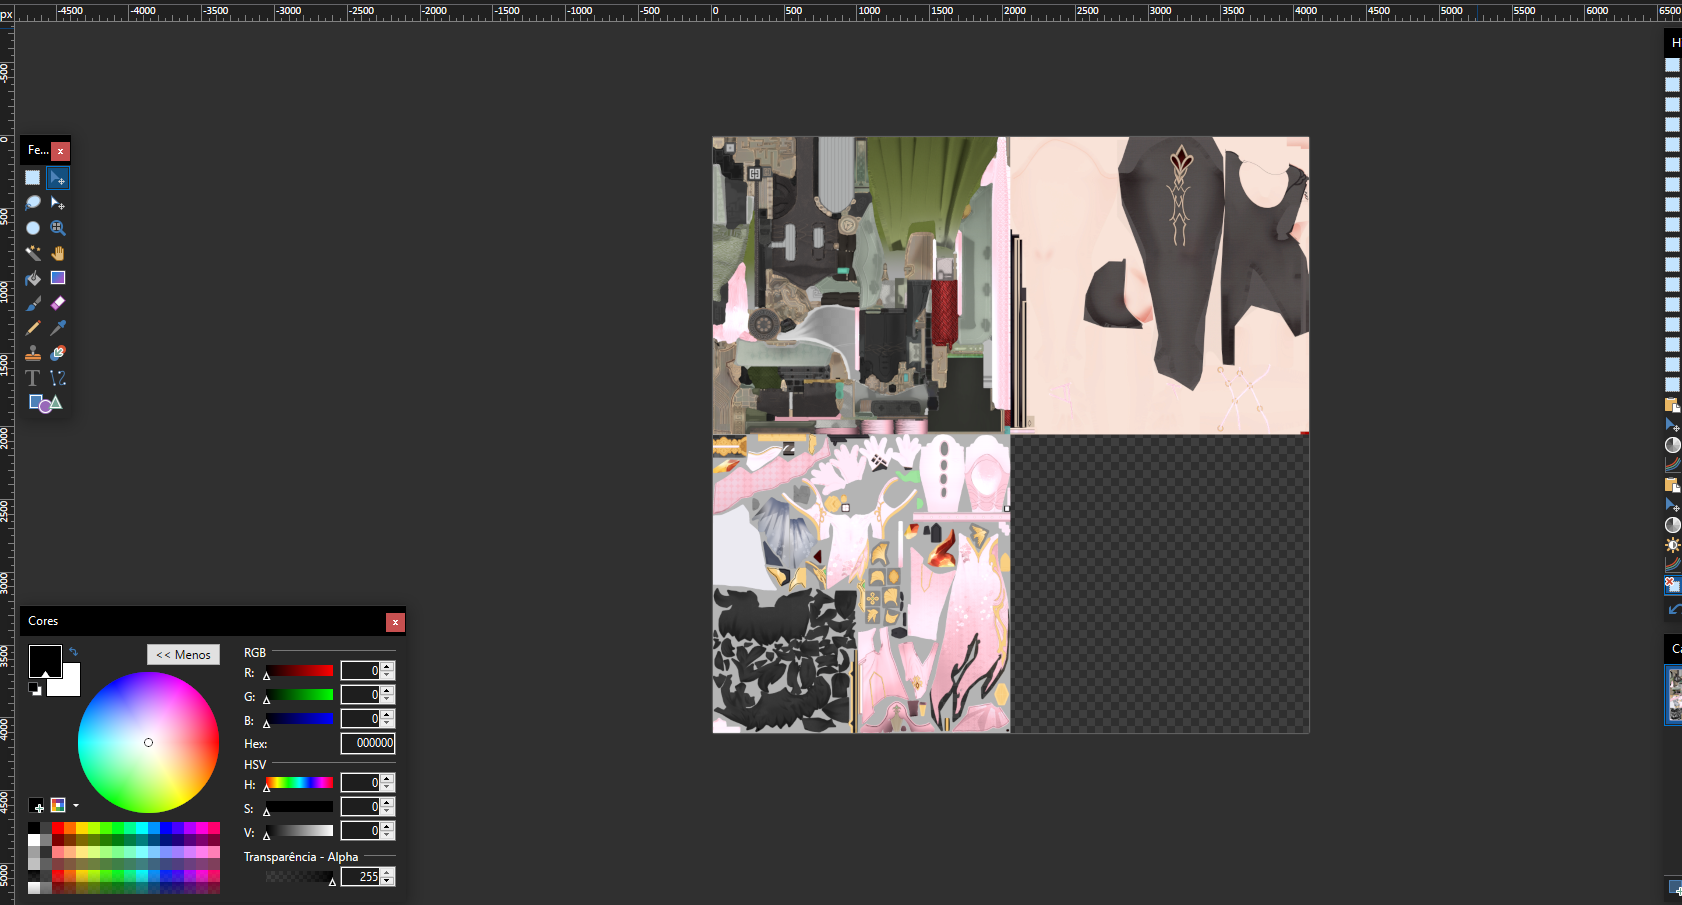Pick yellow from palette top row
Image resolution: width=1682 pixels, height=905 pixels.
(82, 828)
